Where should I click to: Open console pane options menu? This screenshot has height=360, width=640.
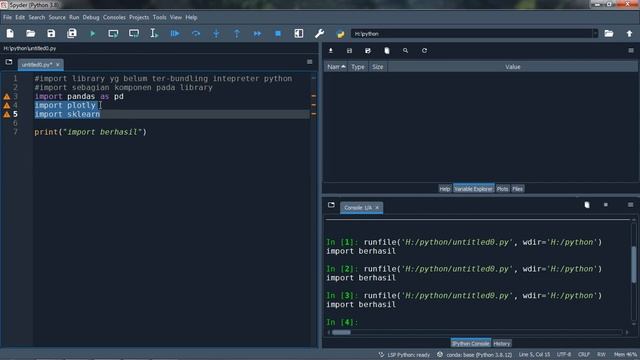631,205
